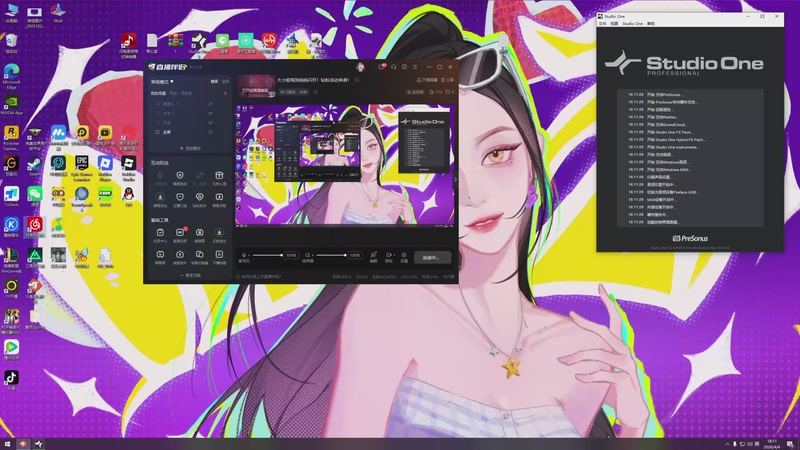The image size is (800, 450).
Task: Click the speaker icon in bottom bar
Action: pyautogui.click(x=307, y=255)
